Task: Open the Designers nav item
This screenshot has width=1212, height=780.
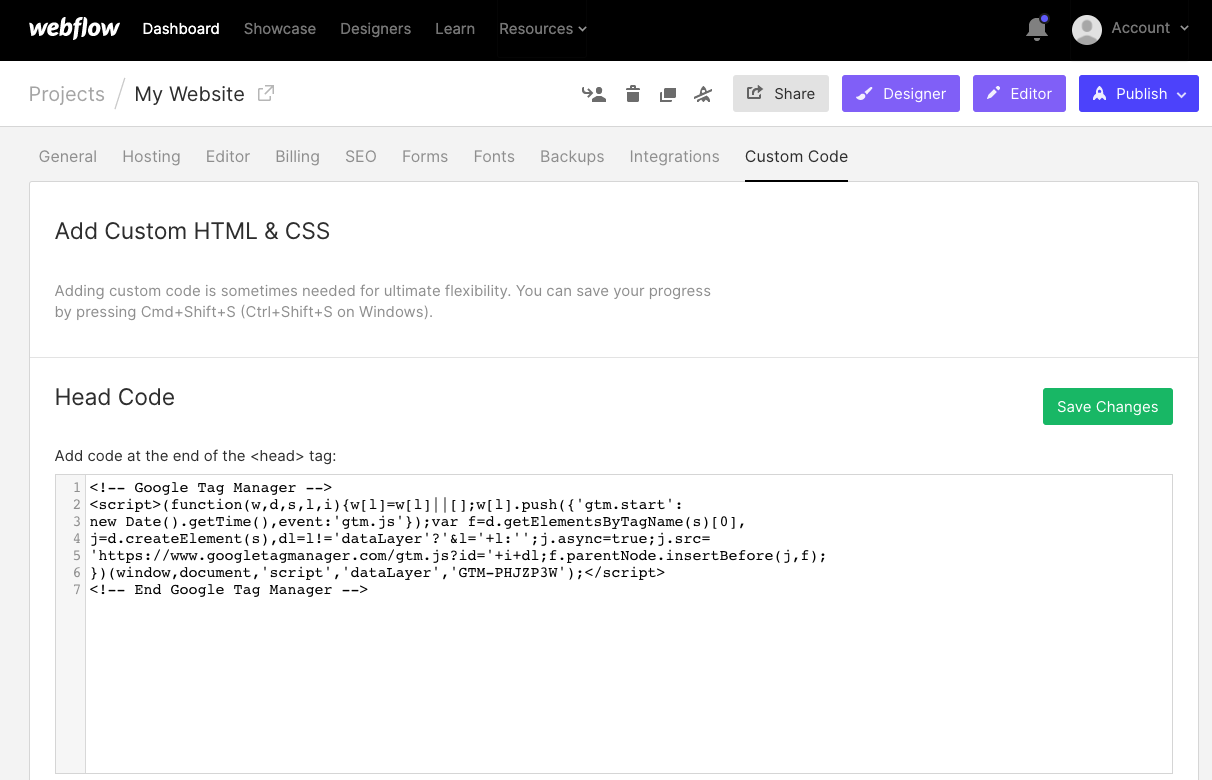Action: click(375, 29)
